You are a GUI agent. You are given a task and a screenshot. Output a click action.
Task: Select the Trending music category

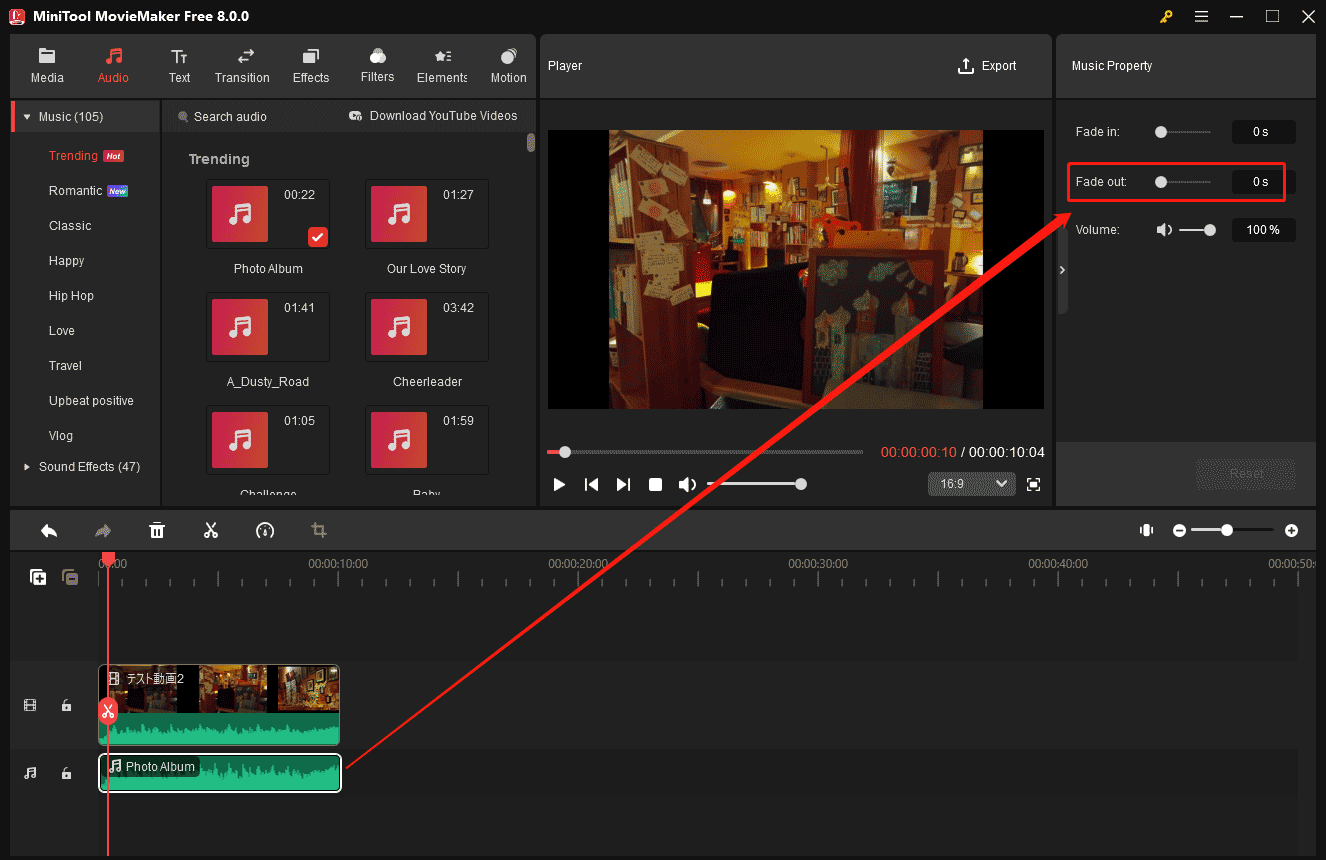coord(73,156)
